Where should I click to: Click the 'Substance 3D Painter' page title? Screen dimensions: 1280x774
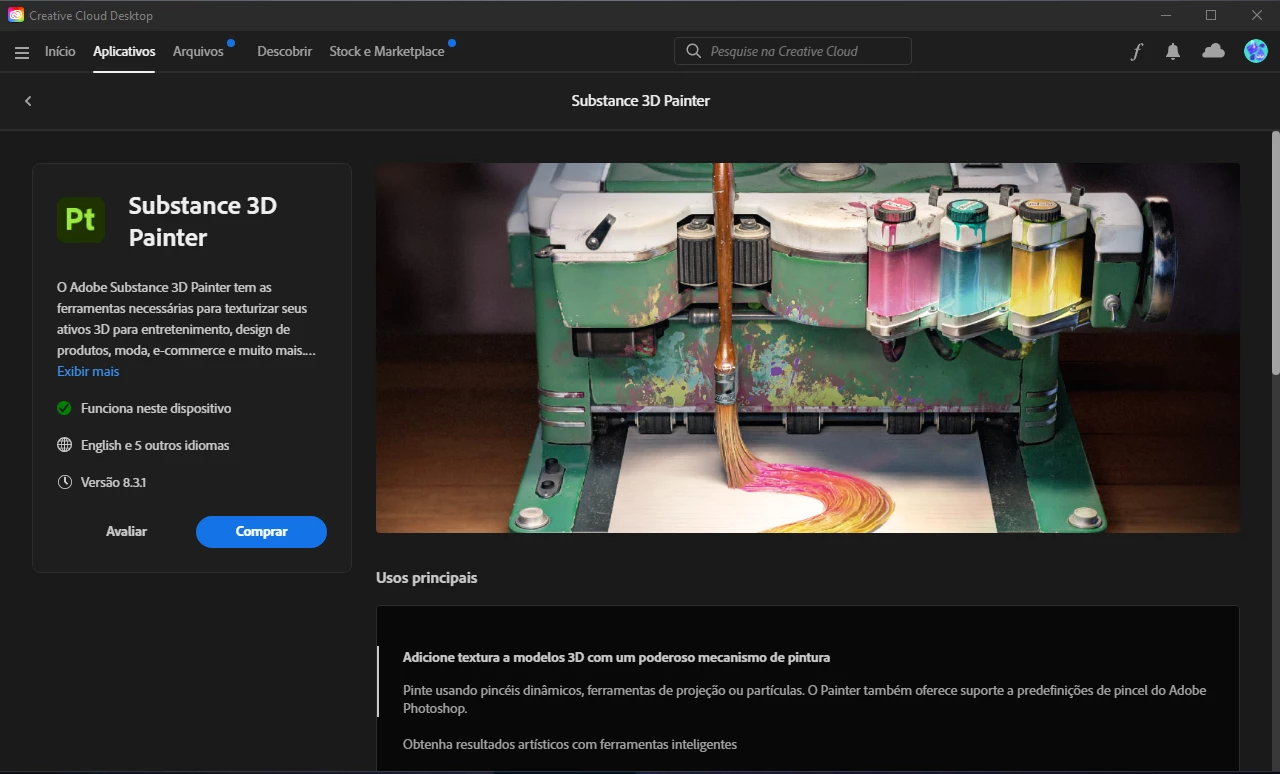[641, 101]
